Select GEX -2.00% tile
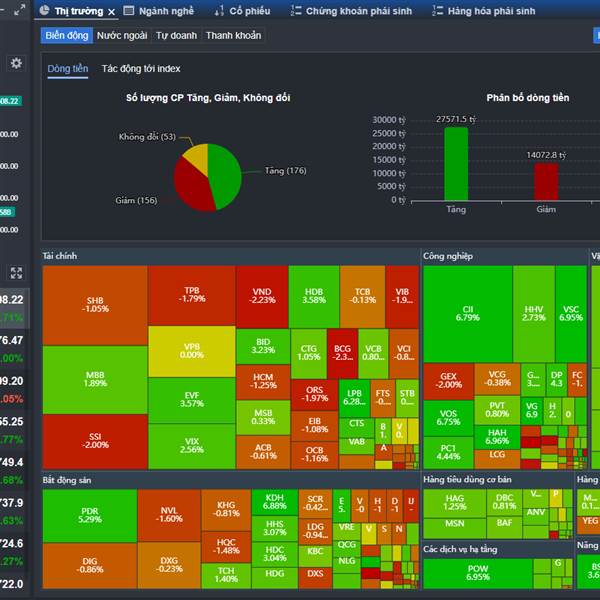The width and height of the screenshot is (600, 600). click(x=448, y=381)
